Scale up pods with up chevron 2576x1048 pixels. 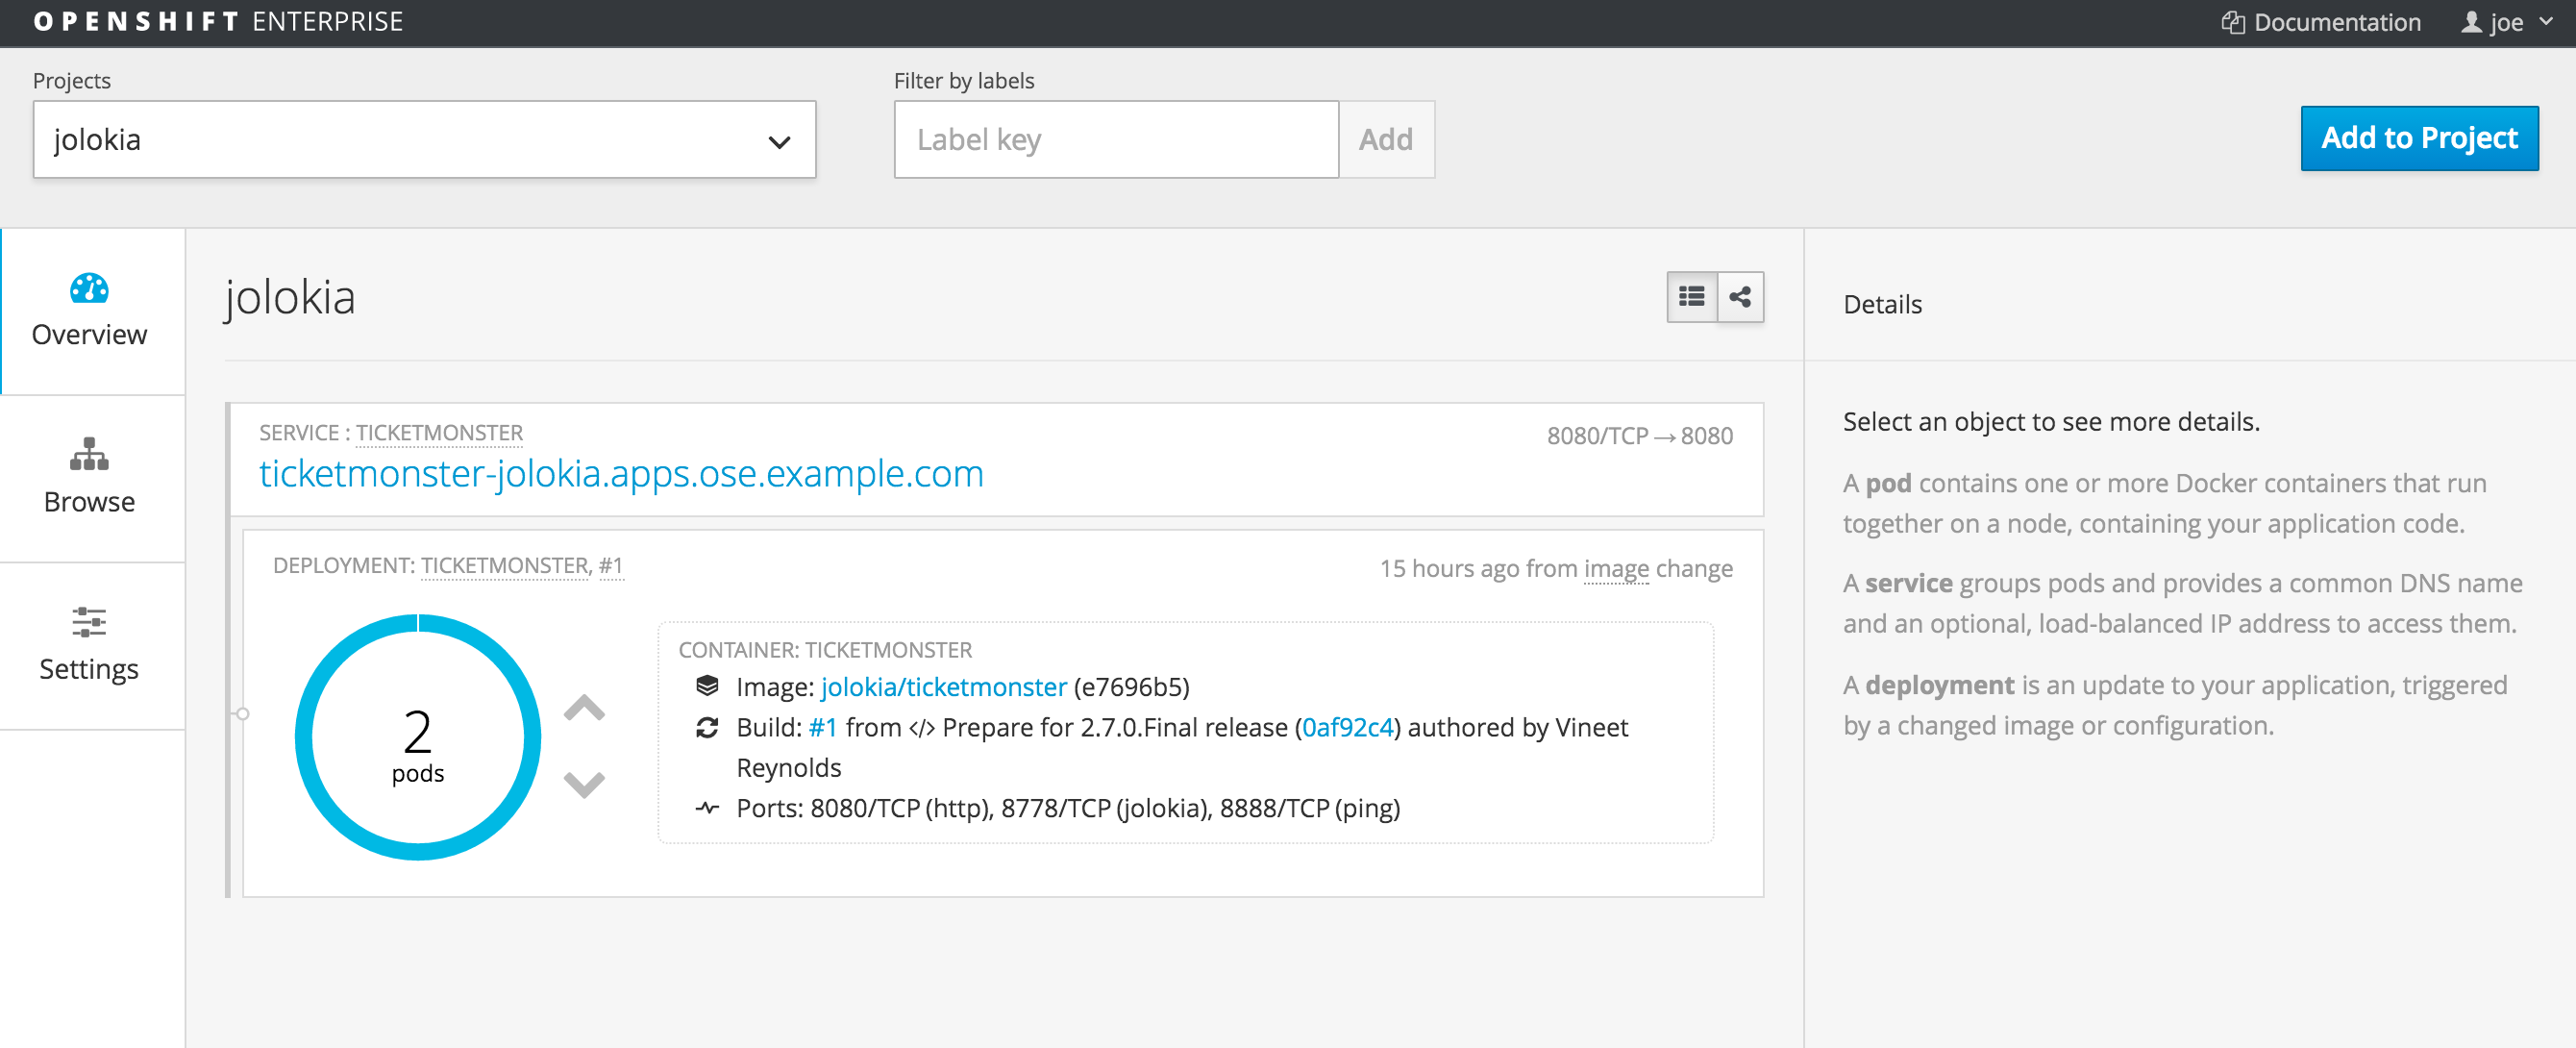[x=584, y=708]
